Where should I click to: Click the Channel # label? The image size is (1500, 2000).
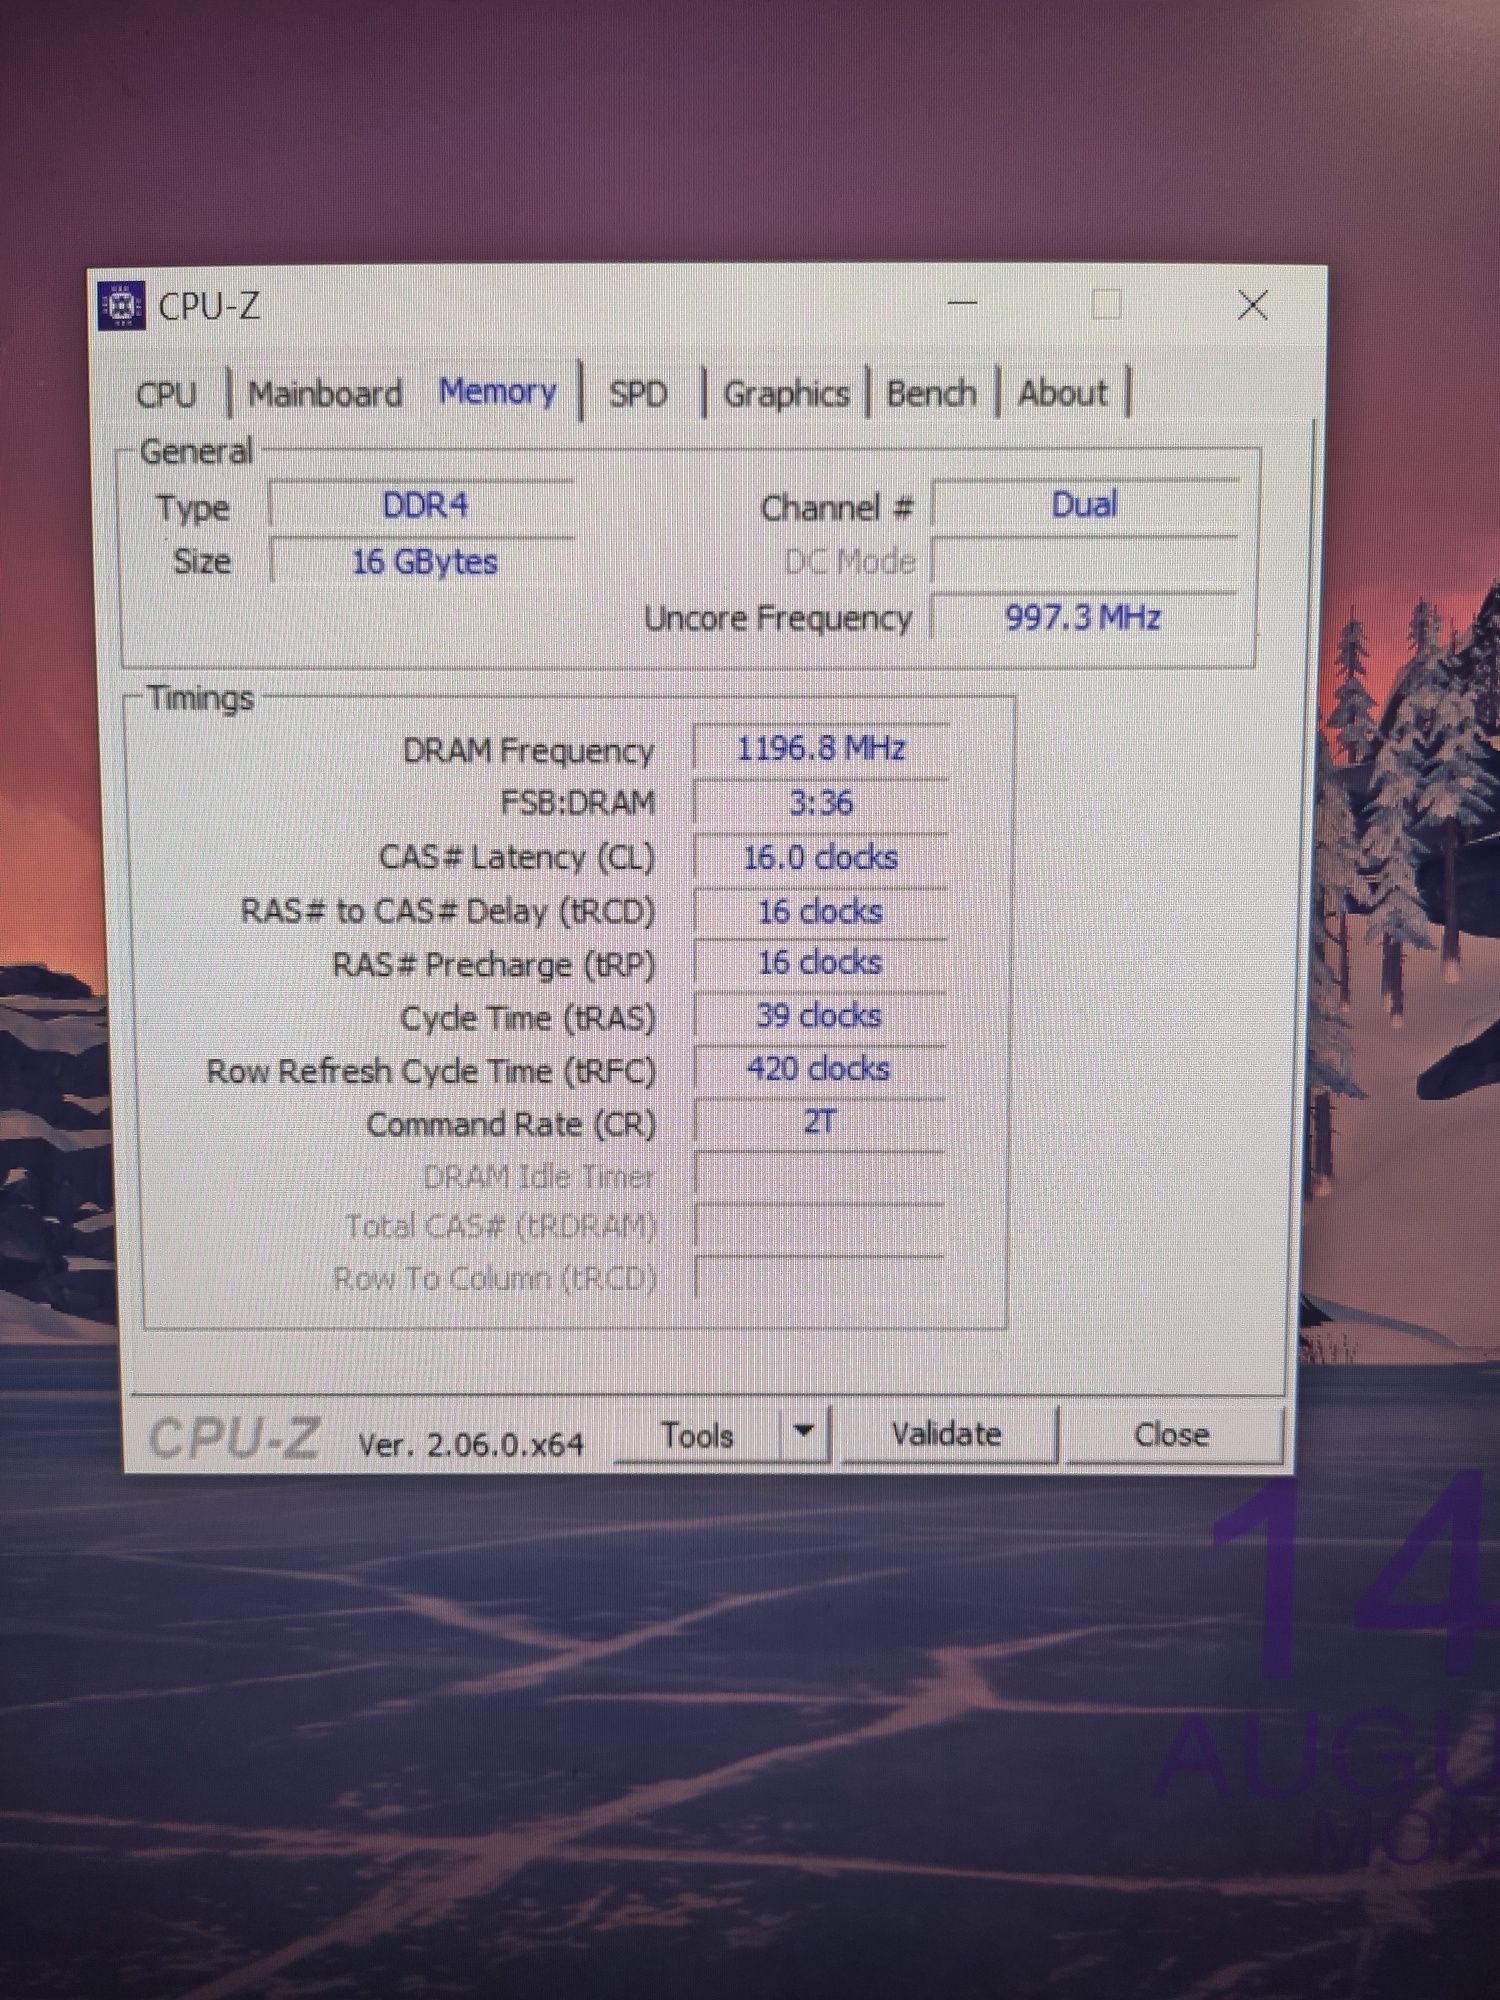[x=837, y=509]
